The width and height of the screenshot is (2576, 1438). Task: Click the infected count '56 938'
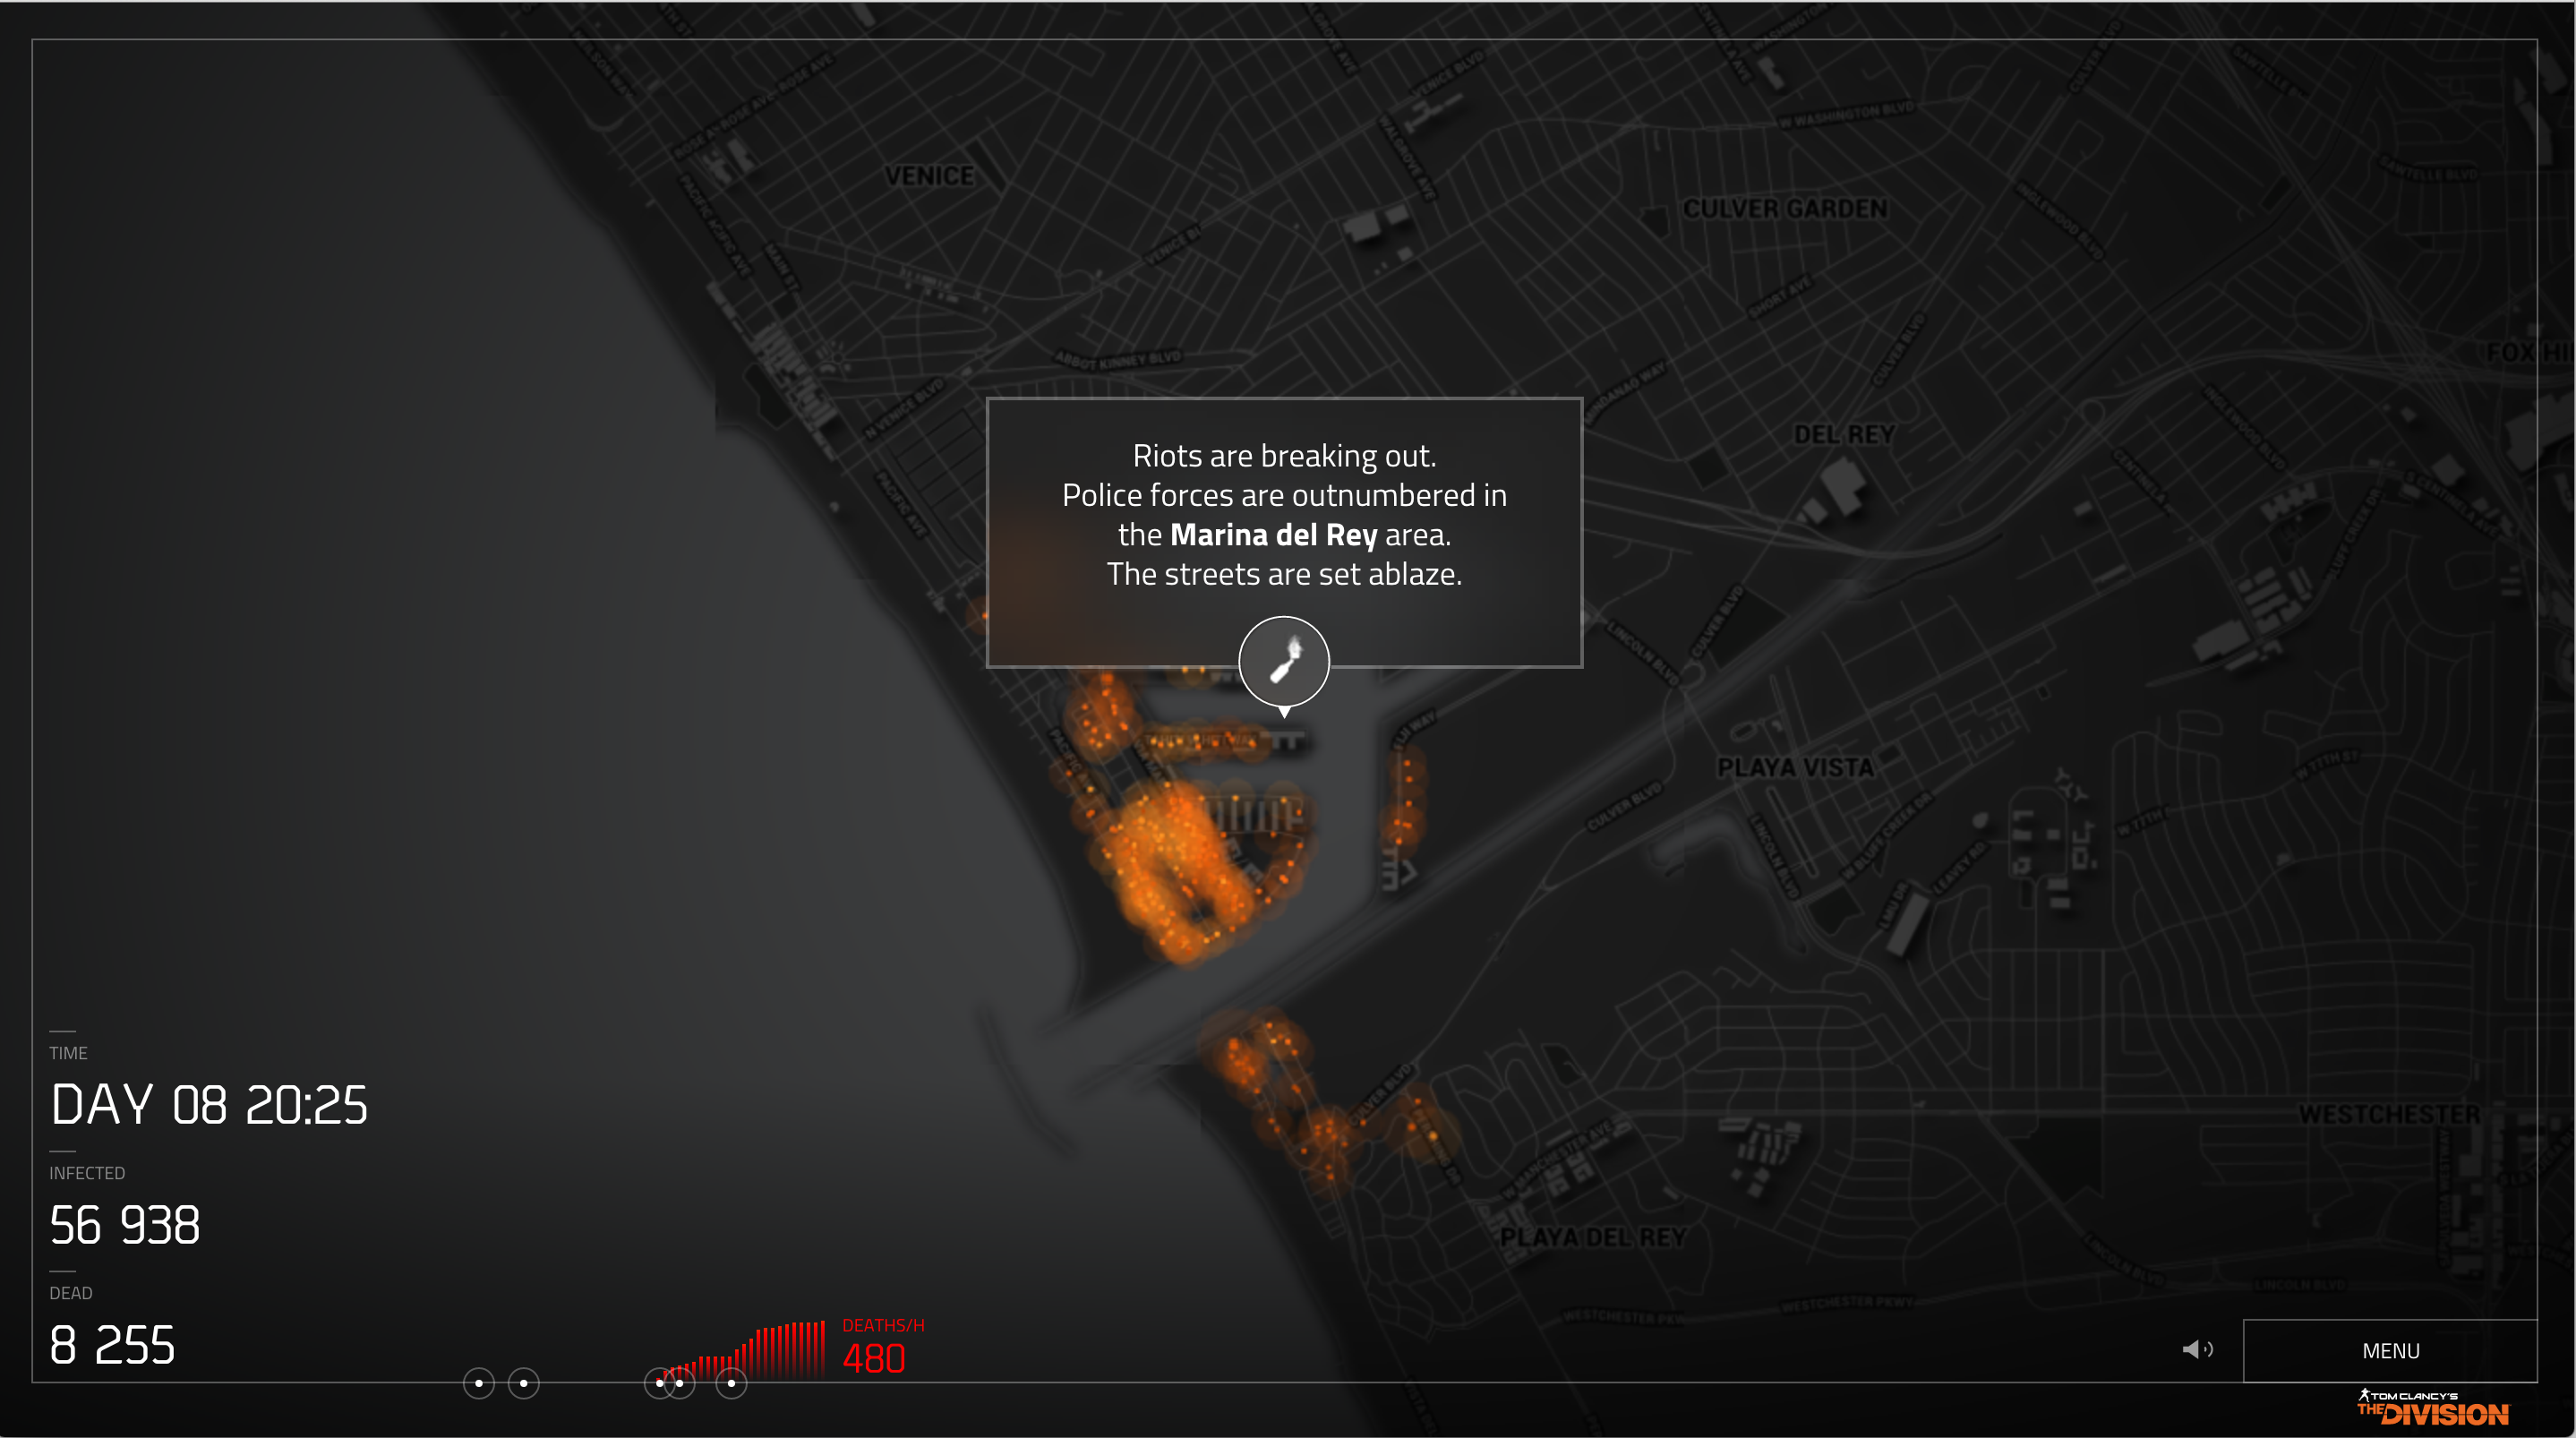click(x=125, y=1225)
